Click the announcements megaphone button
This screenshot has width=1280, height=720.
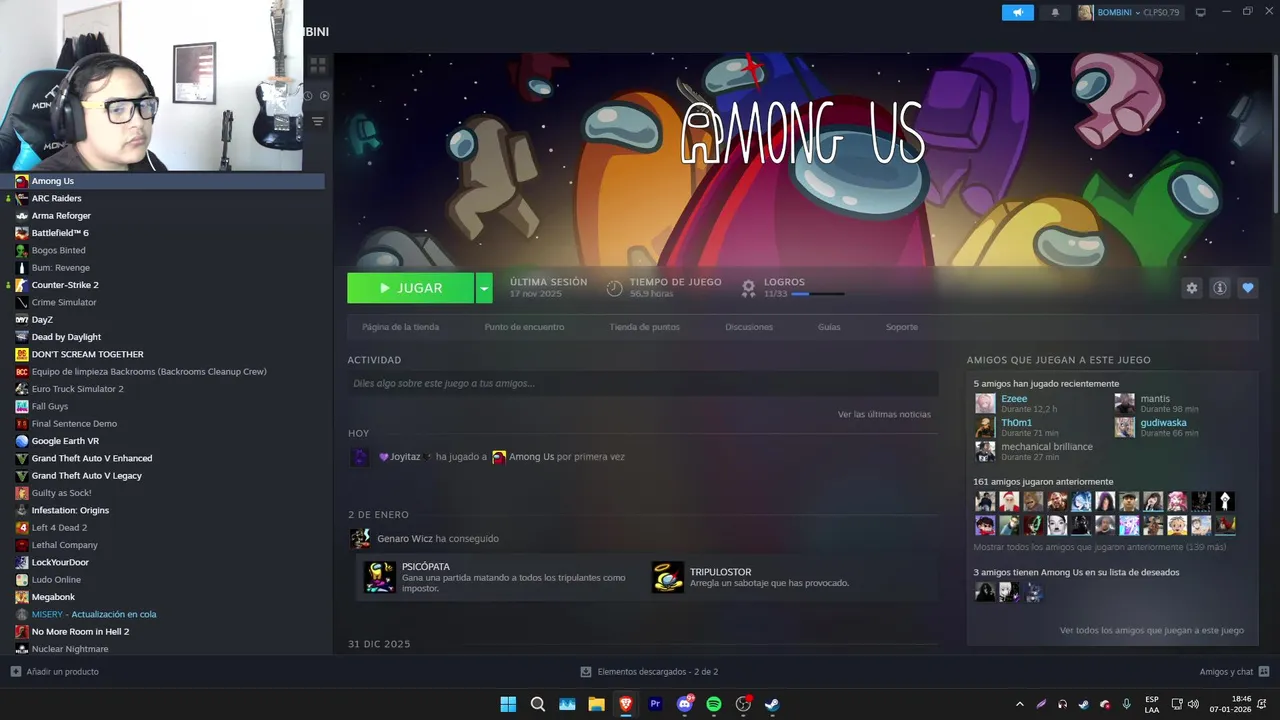pyautogui.click(x=1017, y=12)
